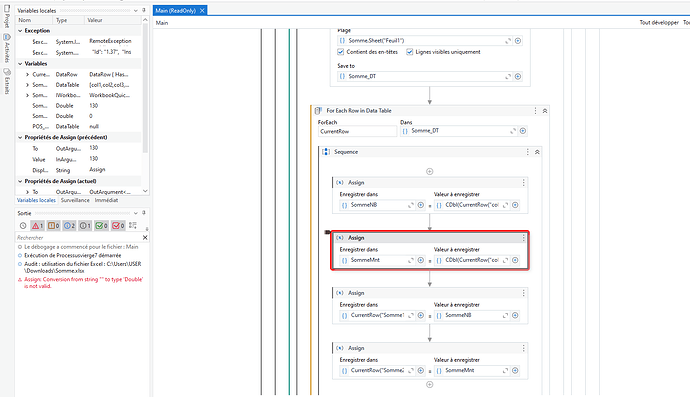Viewport: 690px width, 397px height.
Task: Click plus beside CurrentRow("Somme1 field
Action: (x=421, y=315)
